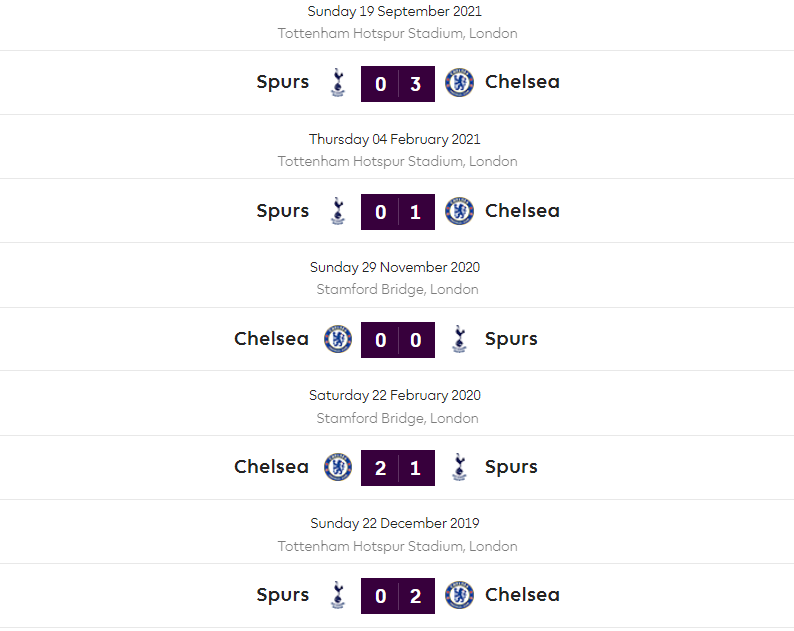Select Chelsea team name in the 0-0 match
The image size is (794, 631).
click(271, 339)
